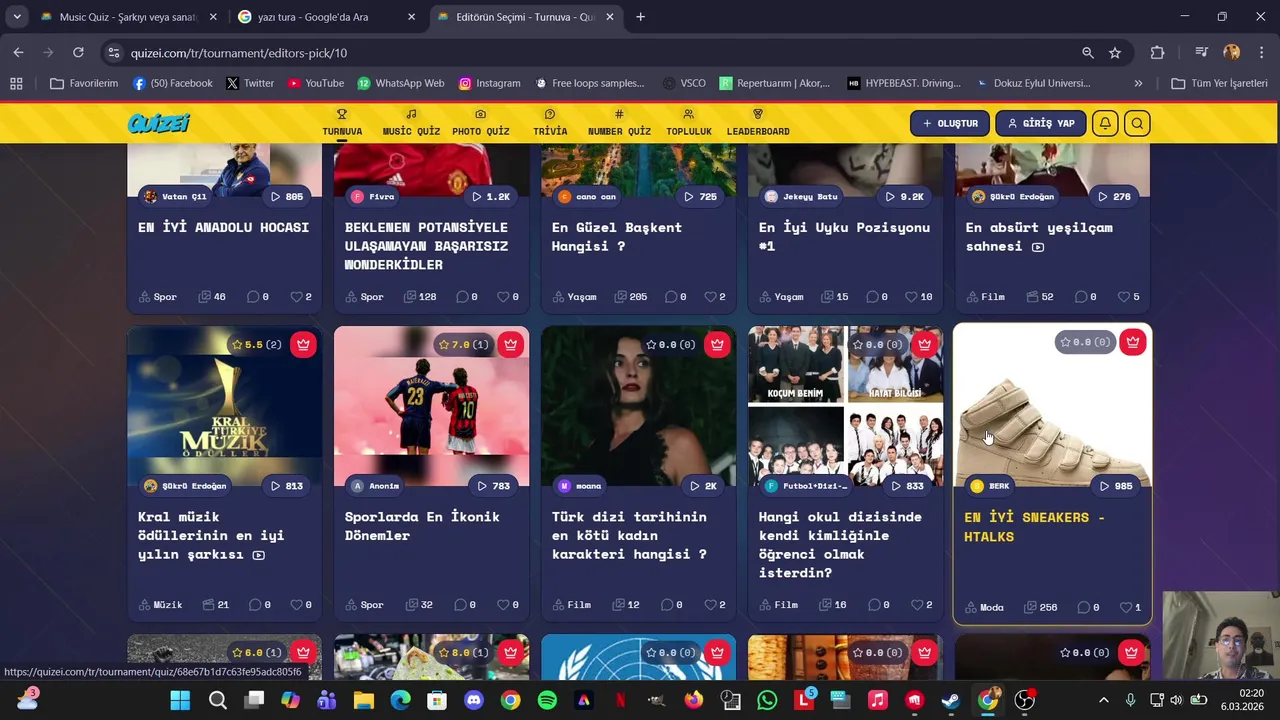
Task: Open the site search magnifier icon
Action: pos(1137,123)
